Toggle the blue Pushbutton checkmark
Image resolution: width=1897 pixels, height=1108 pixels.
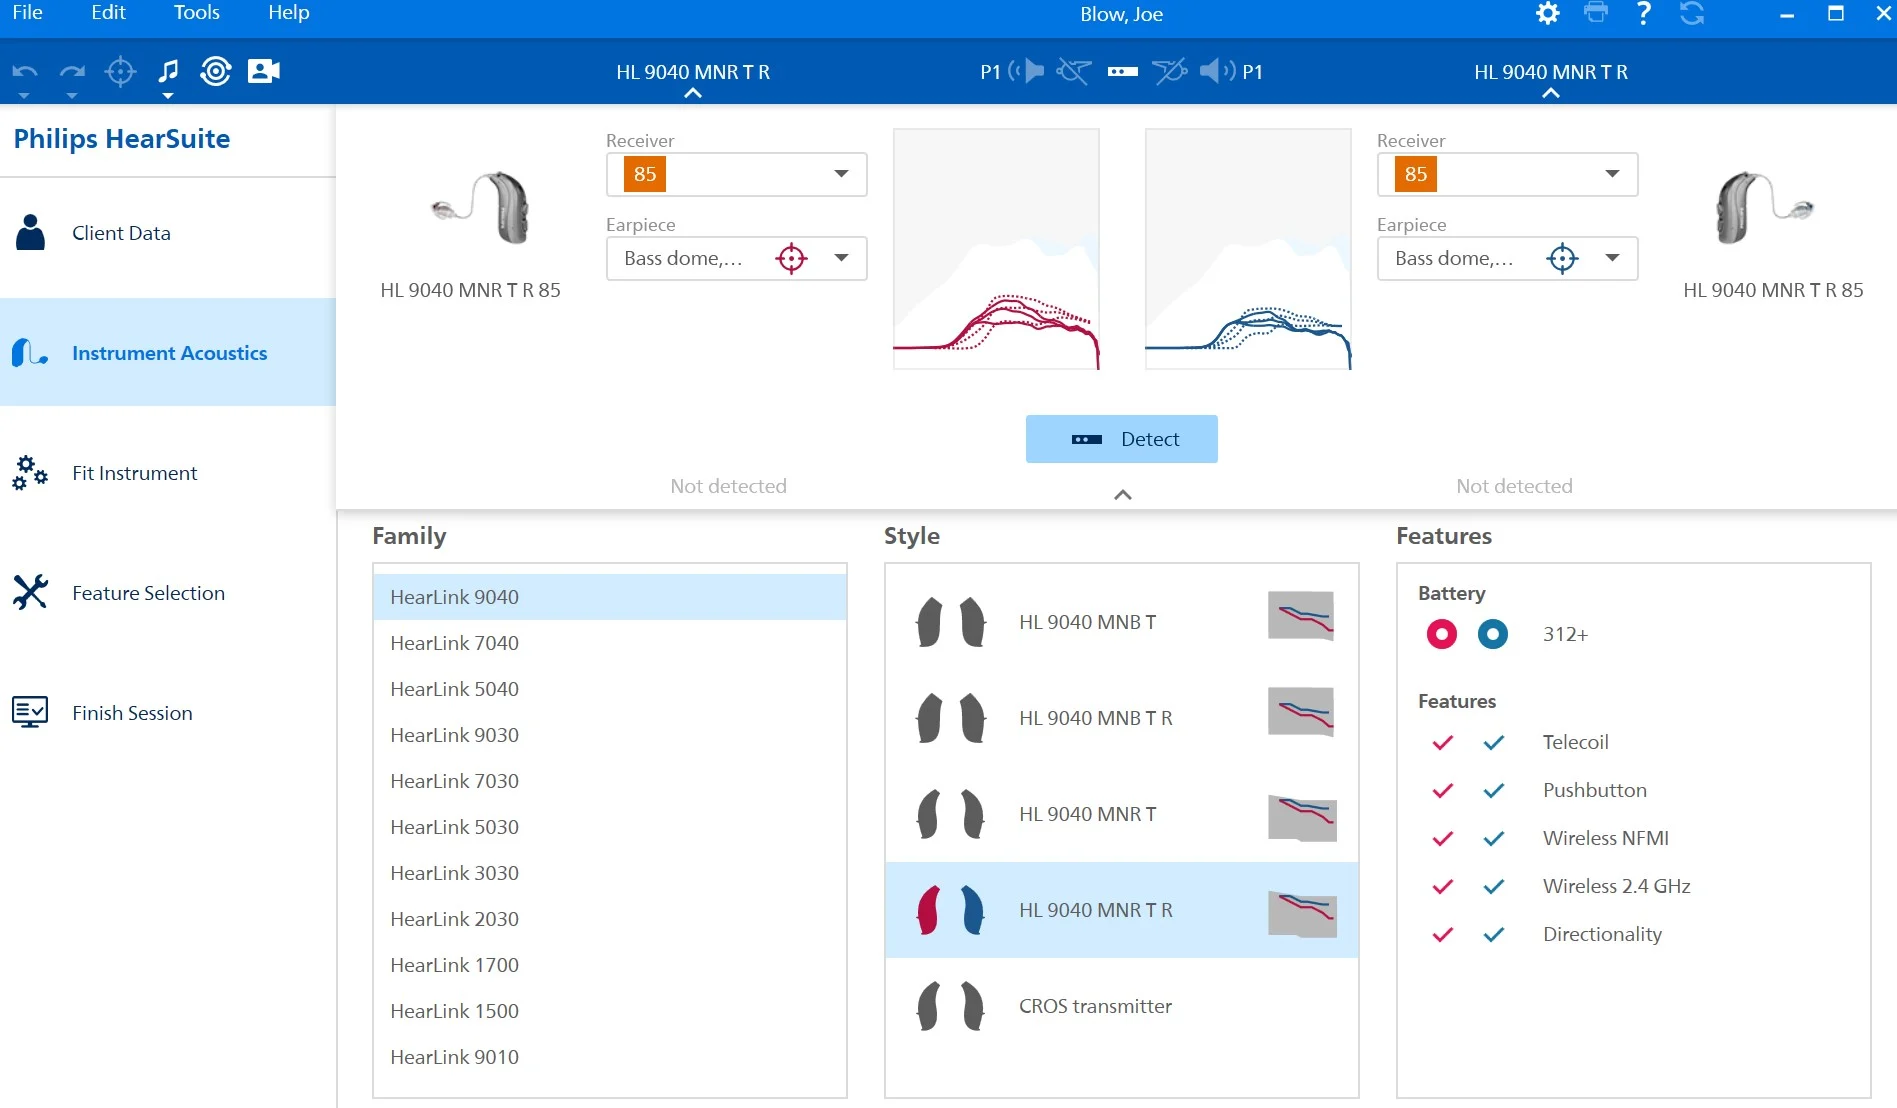point(1494,790)
